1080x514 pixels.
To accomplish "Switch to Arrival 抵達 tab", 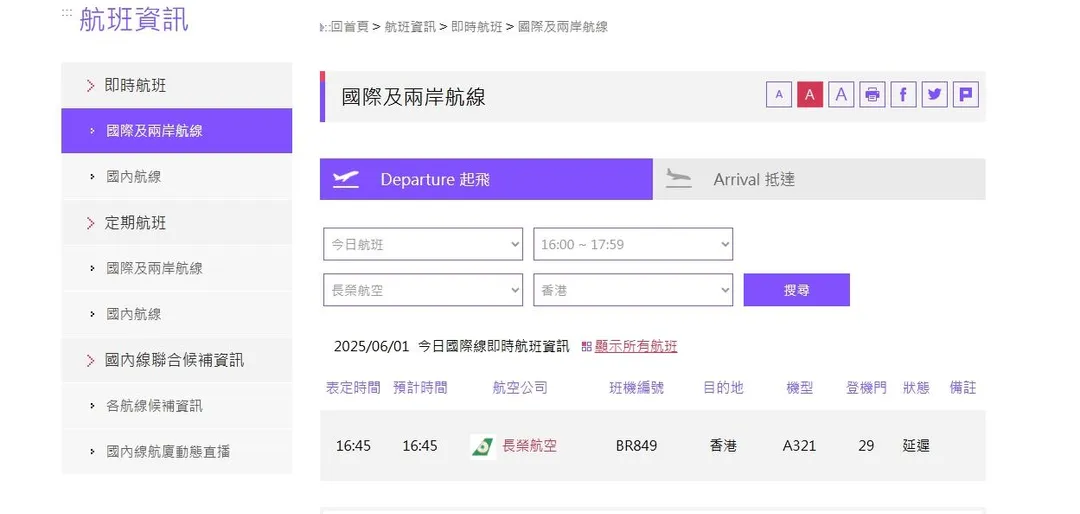I will [819, 179].
